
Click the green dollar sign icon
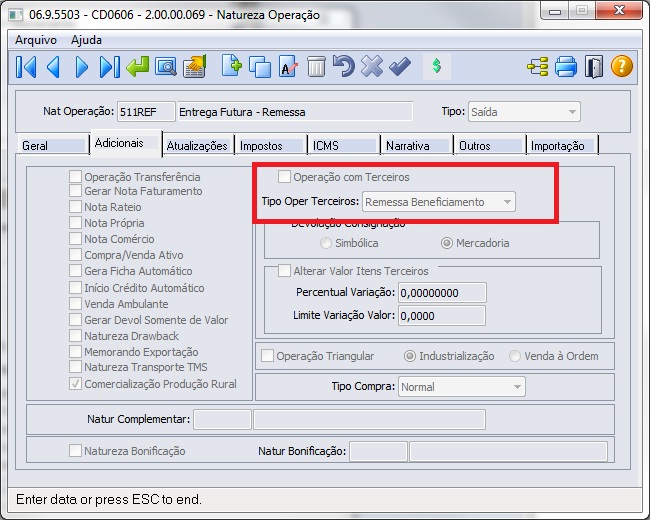coord(437,66)
